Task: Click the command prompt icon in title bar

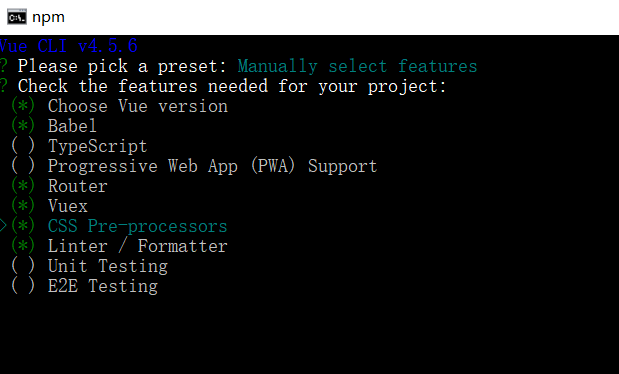Action: tap(17, 17)
